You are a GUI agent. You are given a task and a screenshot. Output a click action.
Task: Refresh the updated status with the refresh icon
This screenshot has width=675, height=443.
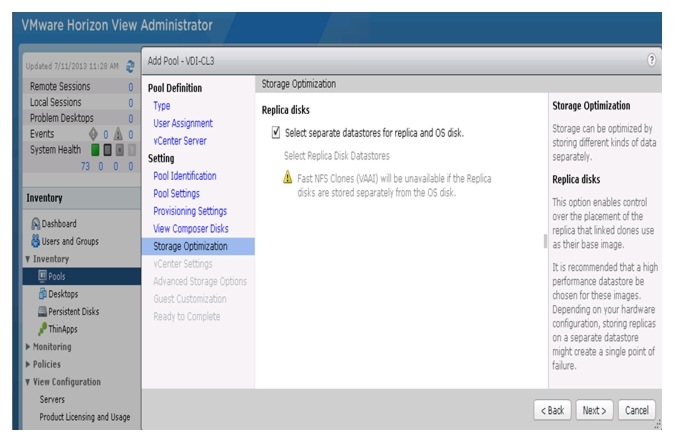coord(130,66)
